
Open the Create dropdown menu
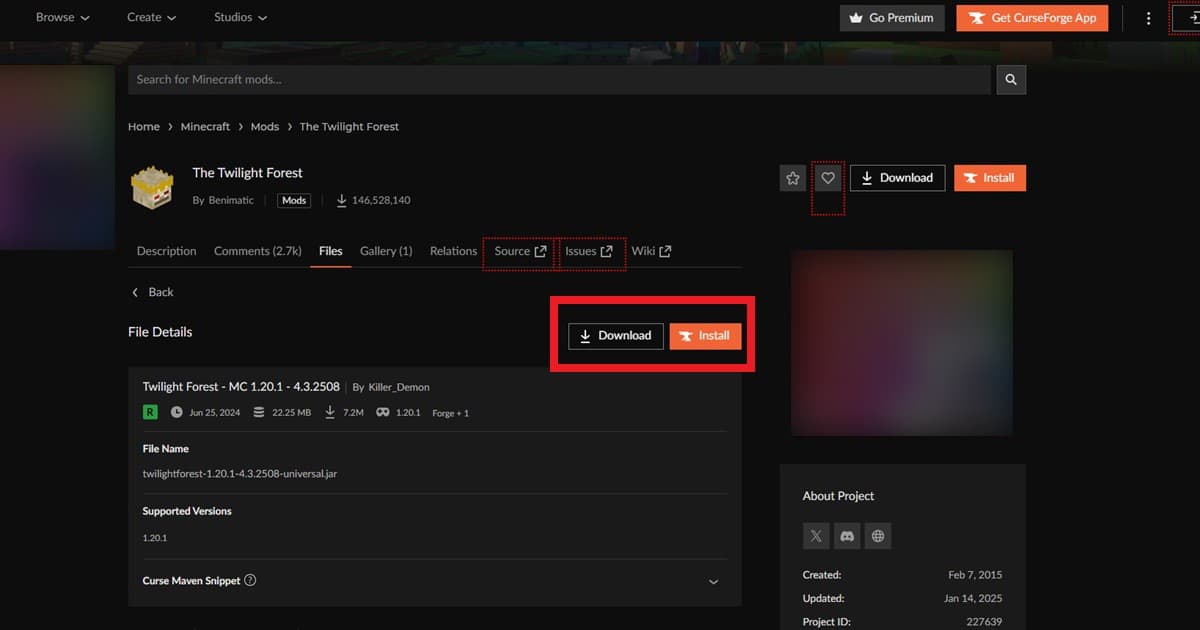coord(151,18)
